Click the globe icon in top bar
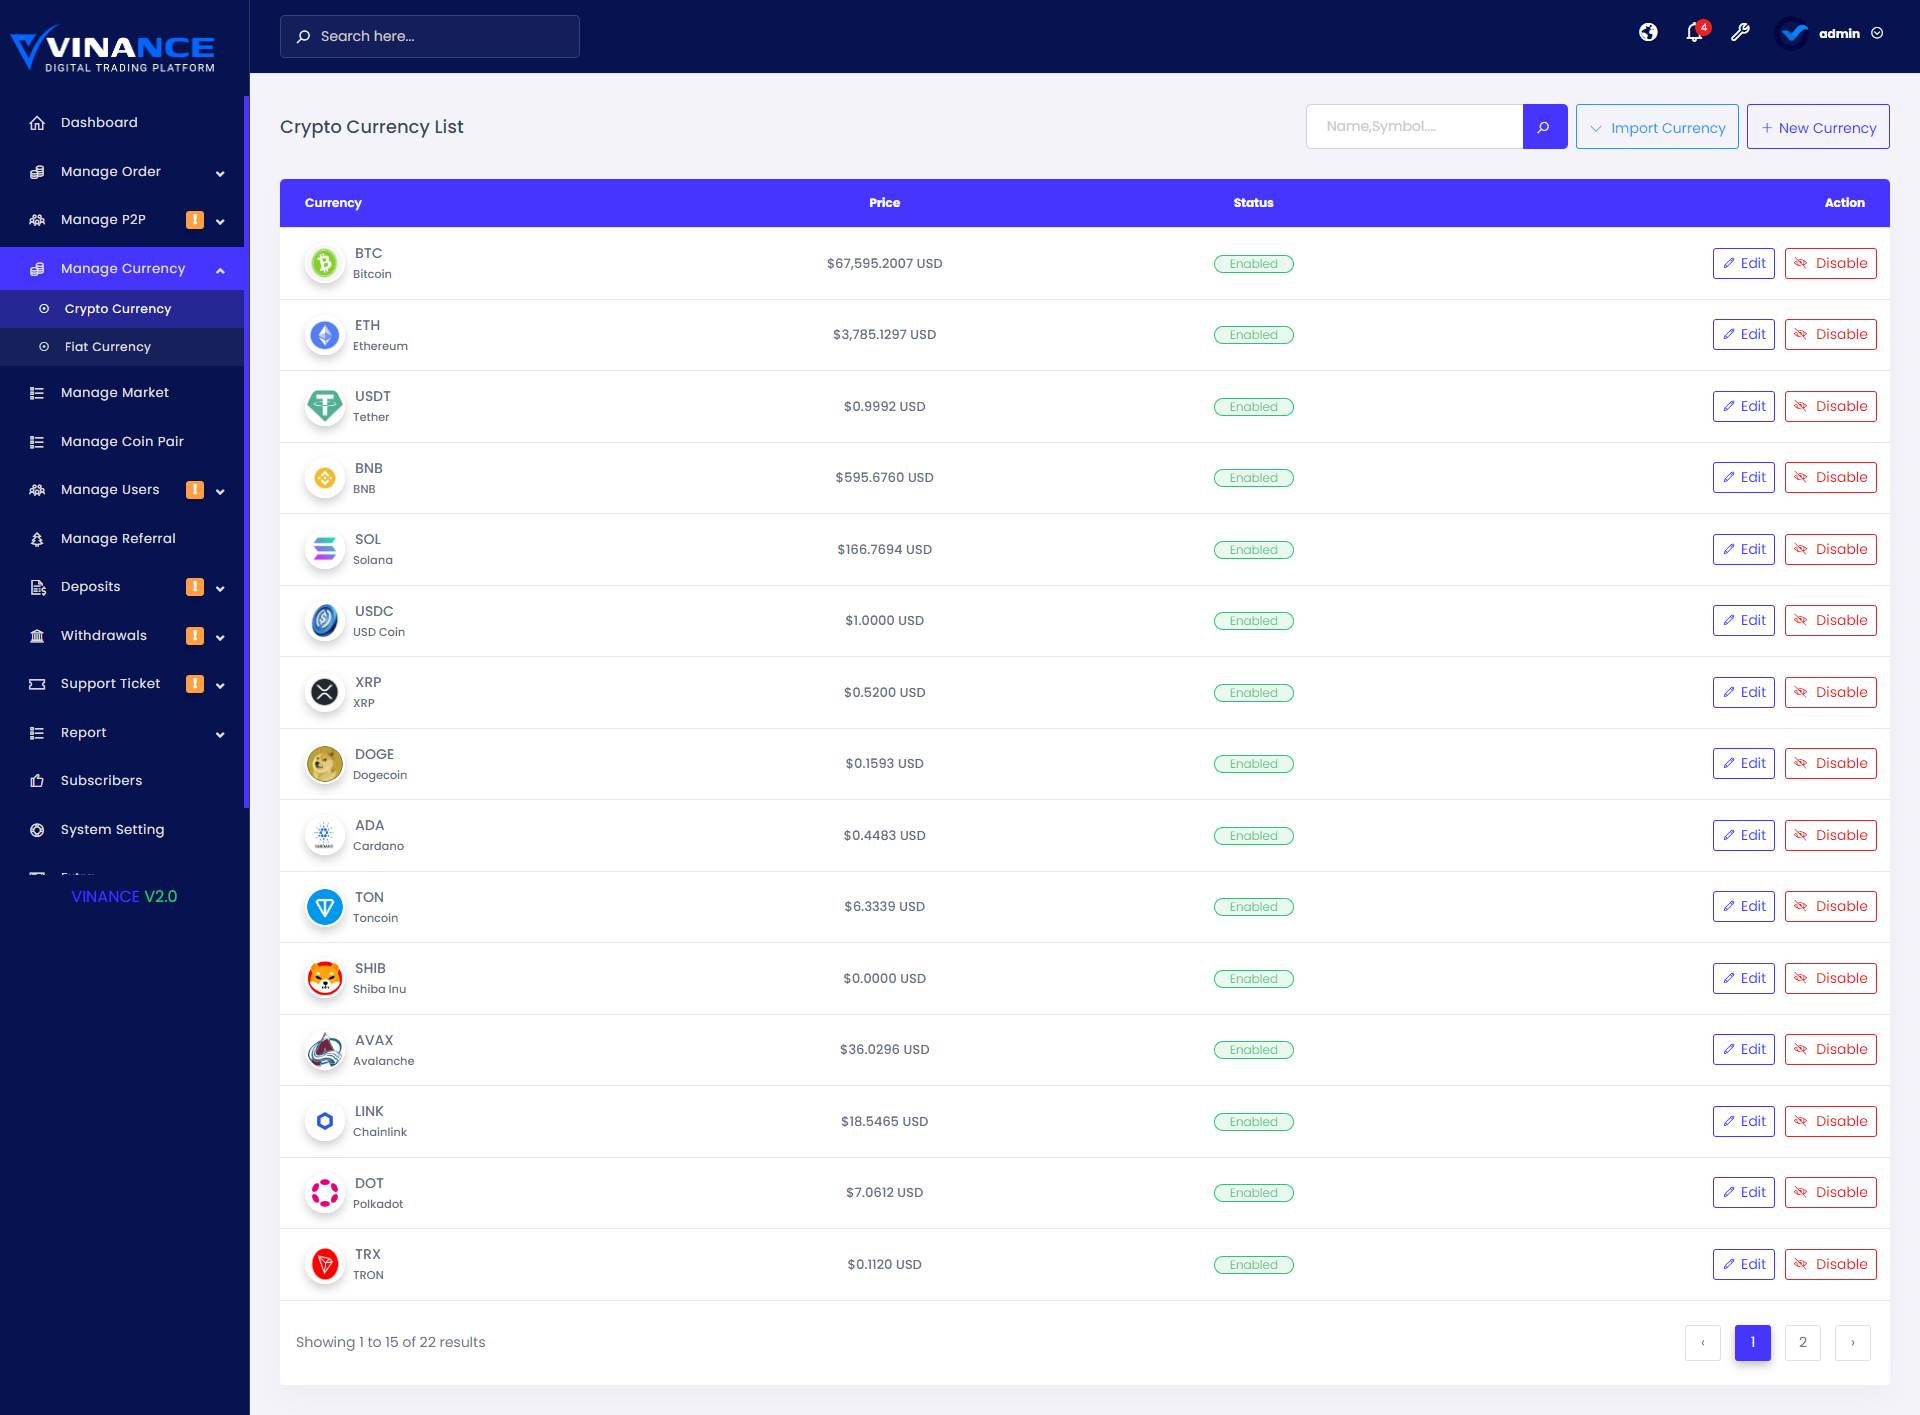 [1648, 33]
